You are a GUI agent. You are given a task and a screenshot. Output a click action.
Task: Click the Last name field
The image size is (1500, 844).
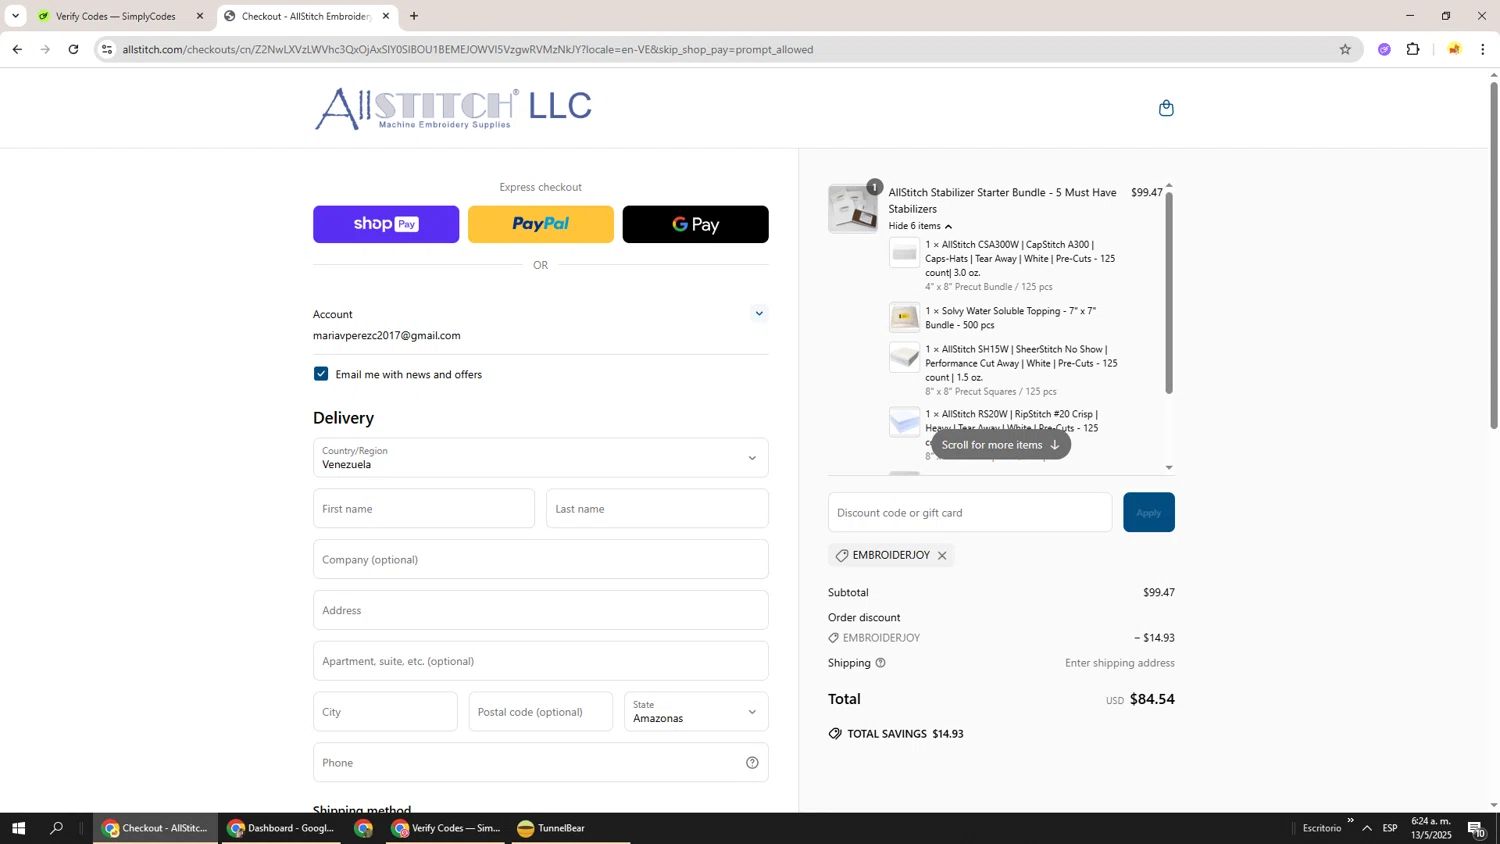coord(657,509)
